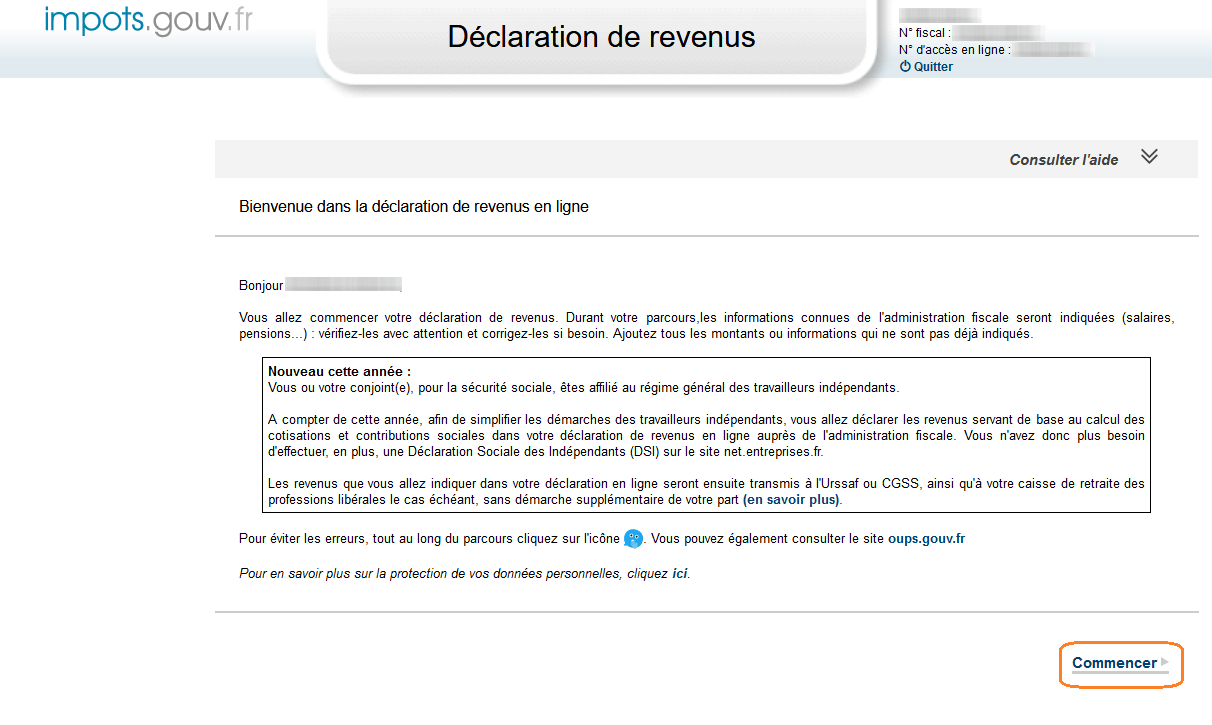1212x725 pixels.
Task: Click the blurred name after Bonjour
Action: click(x=343, y=285)
